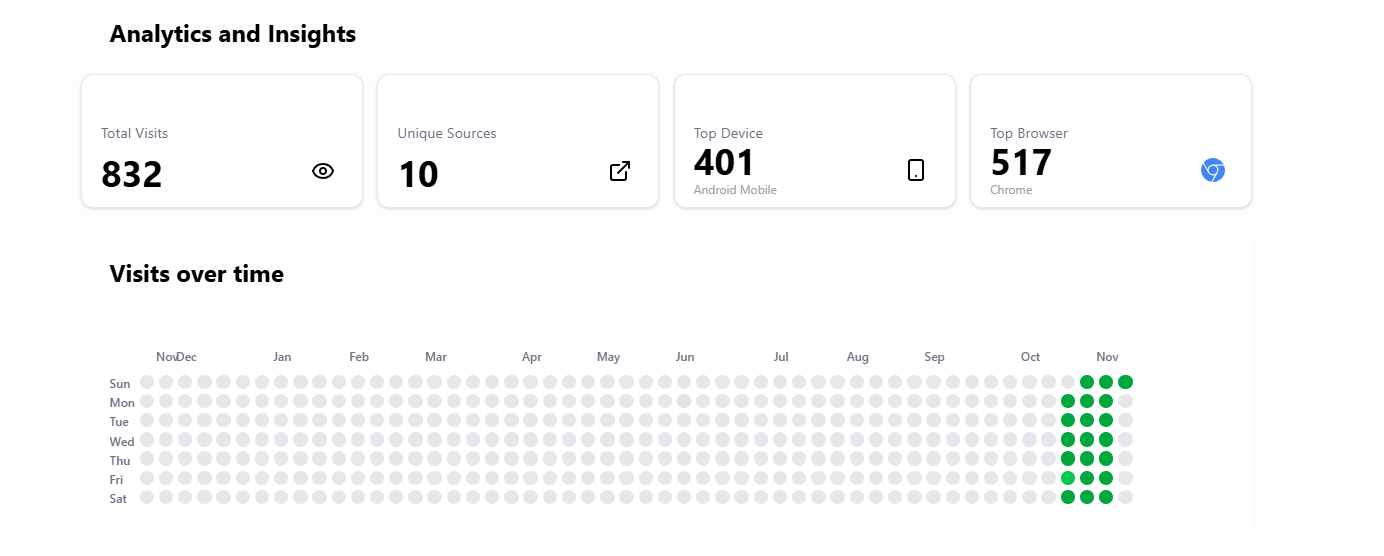Click the eye icon in Total Visits card
The image size is (1384, 556).
coord(322,171)
